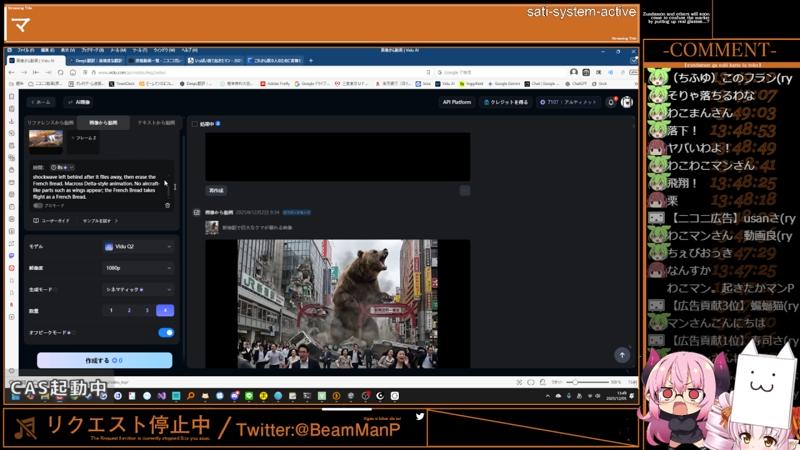The image size is (800, 450).
Task: Select quantity 4
Action: click(165, 310)
